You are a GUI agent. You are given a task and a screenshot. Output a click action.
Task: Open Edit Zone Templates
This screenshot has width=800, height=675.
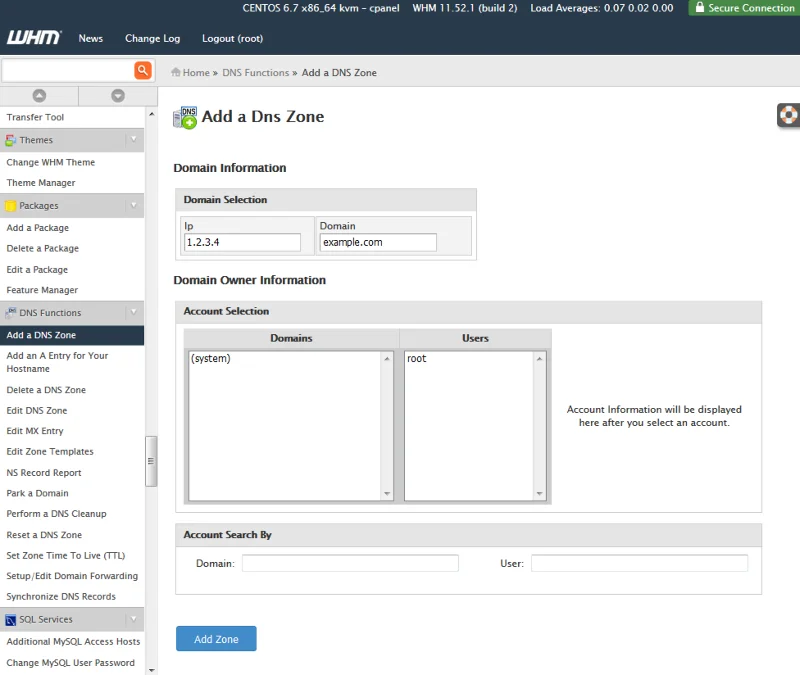point(50,452)
